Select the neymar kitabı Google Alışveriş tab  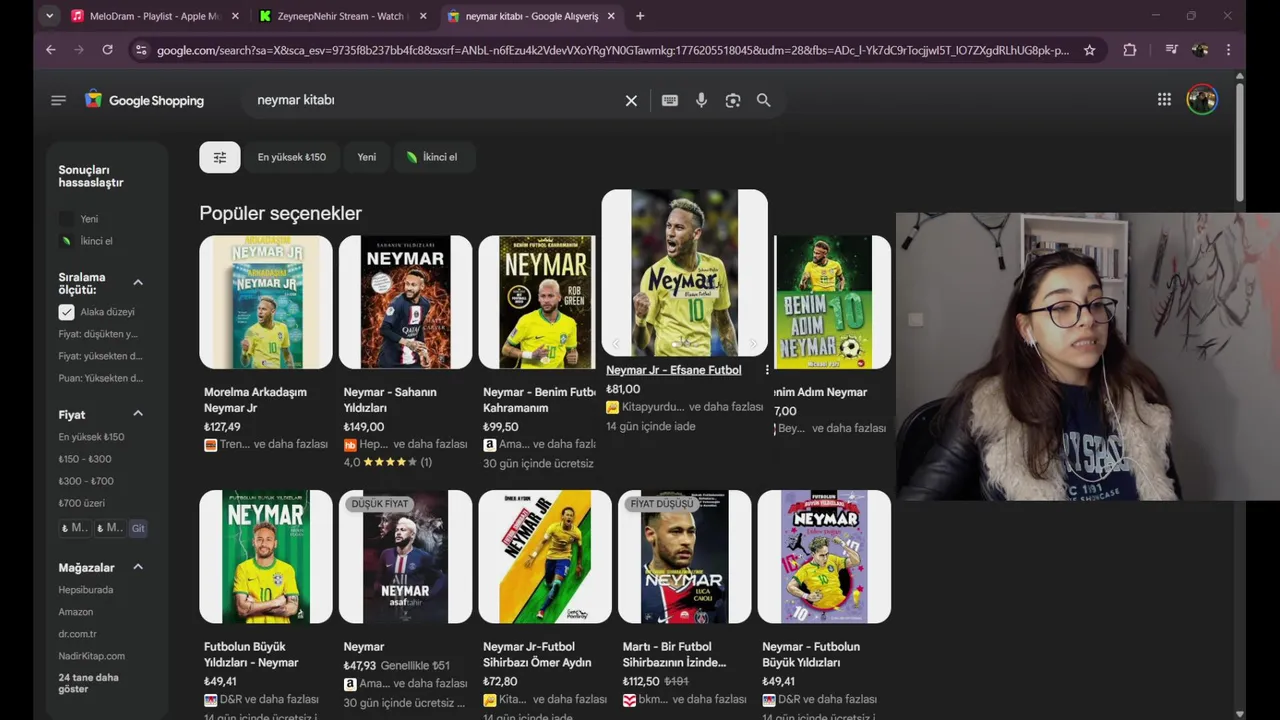[x=531, y=16]
